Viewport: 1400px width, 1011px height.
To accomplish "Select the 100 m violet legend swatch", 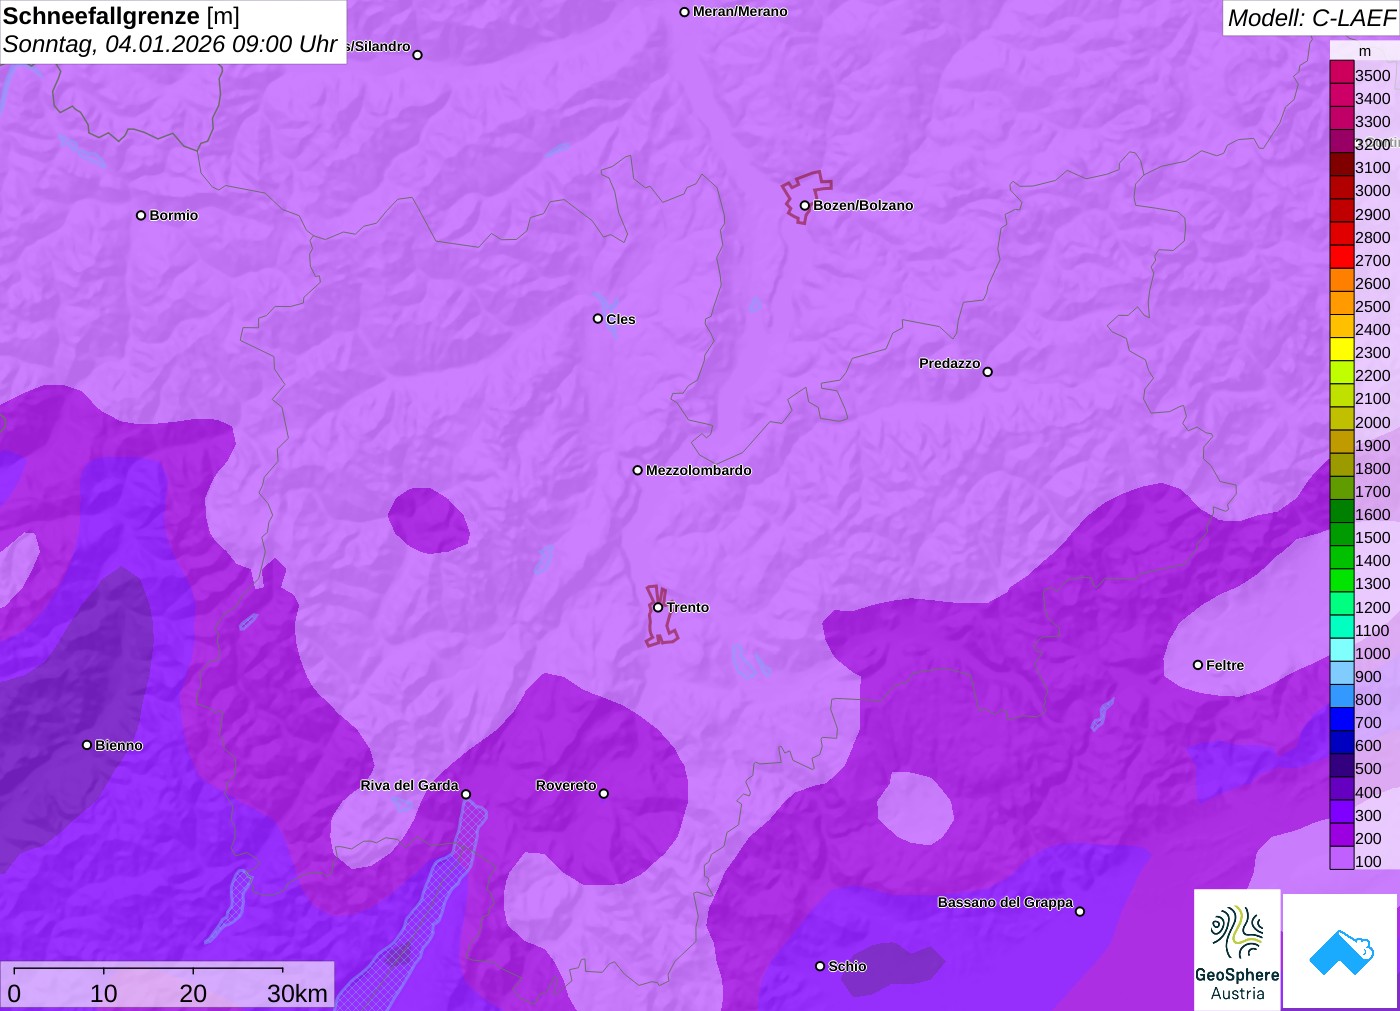I will pyautogui.click(x=1342, y=858).
